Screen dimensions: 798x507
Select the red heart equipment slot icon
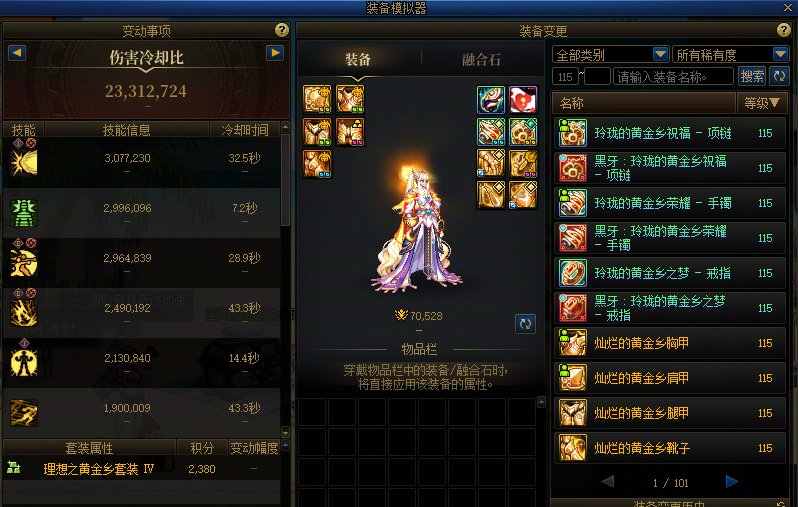pos(523,99)
